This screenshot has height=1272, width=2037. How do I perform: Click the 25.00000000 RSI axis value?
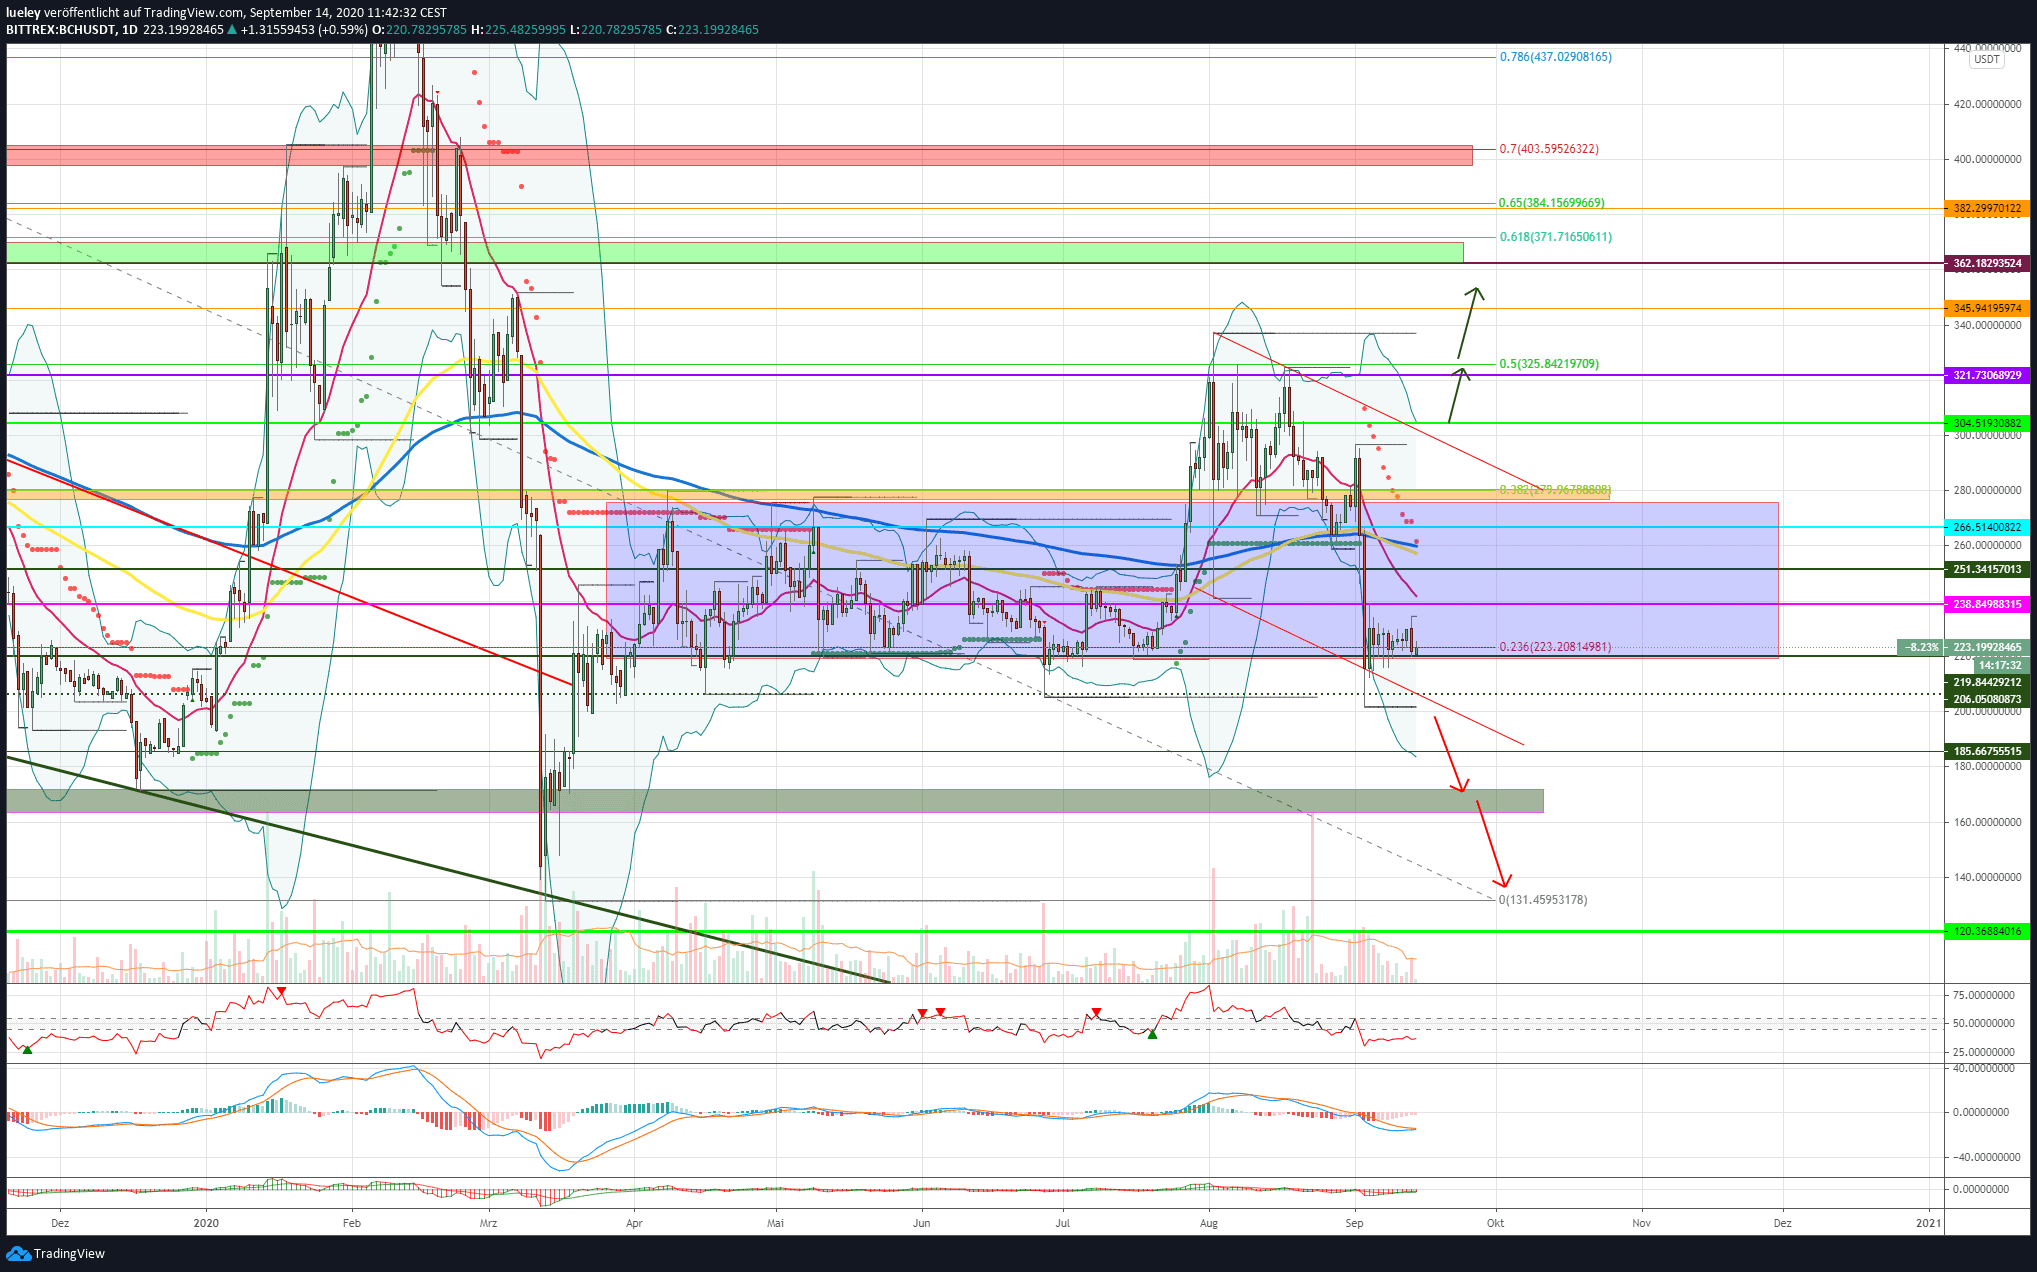click(1983, 1052)
